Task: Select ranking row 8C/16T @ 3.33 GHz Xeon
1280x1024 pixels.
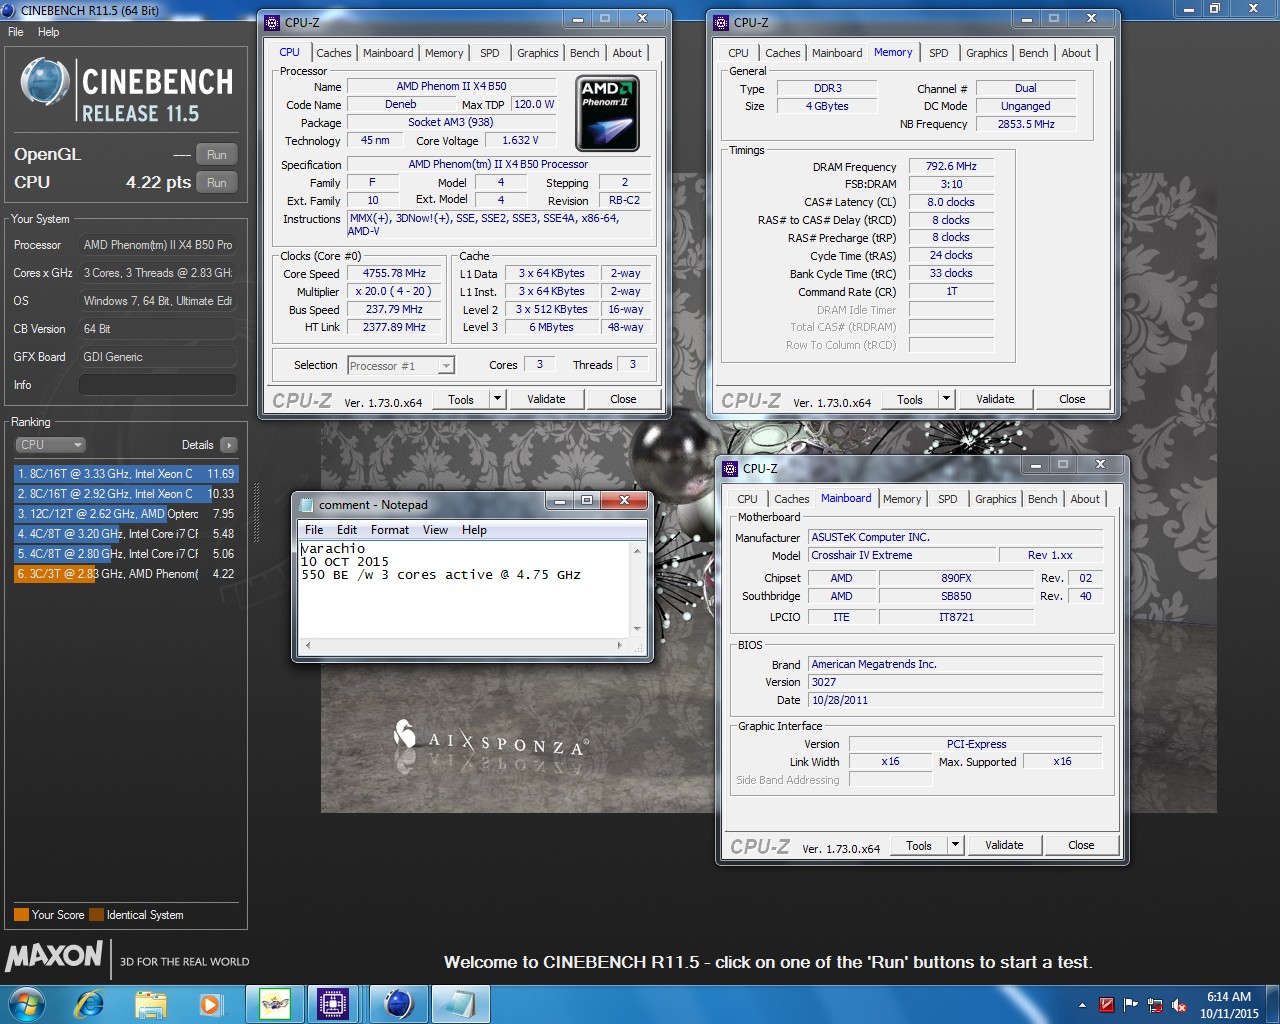Action: [x=126, y=474]
